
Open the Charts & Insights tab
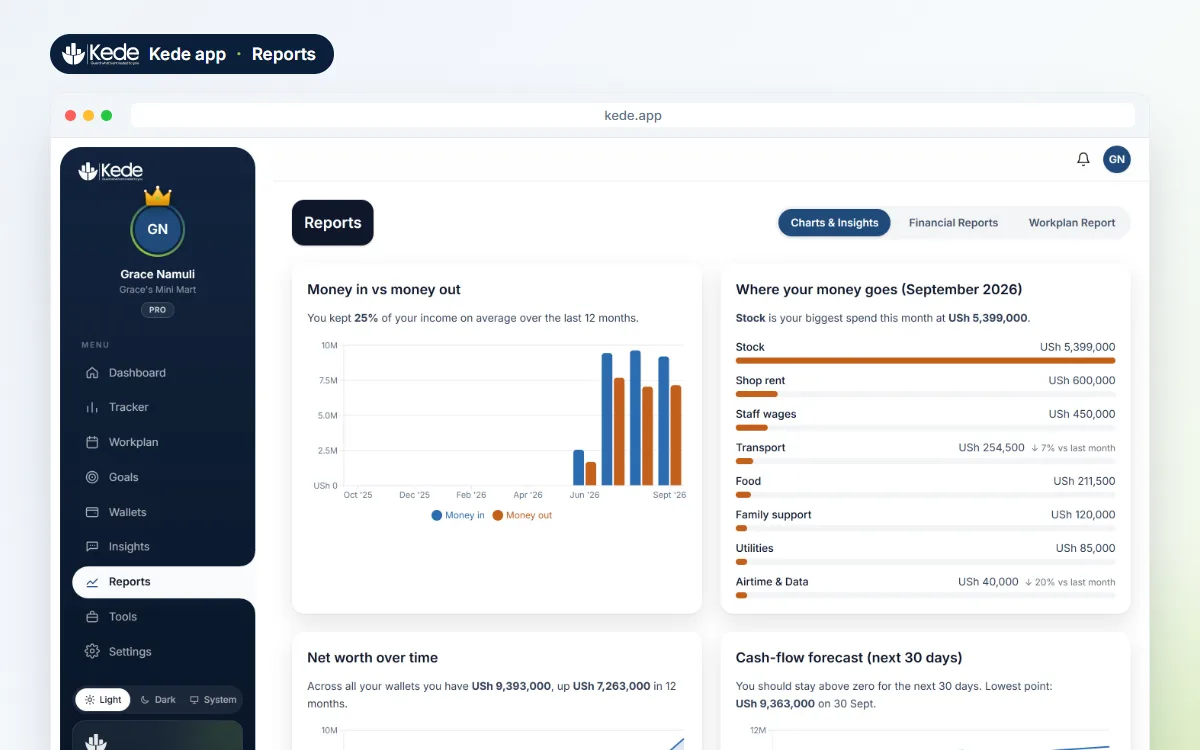point(834,223)
